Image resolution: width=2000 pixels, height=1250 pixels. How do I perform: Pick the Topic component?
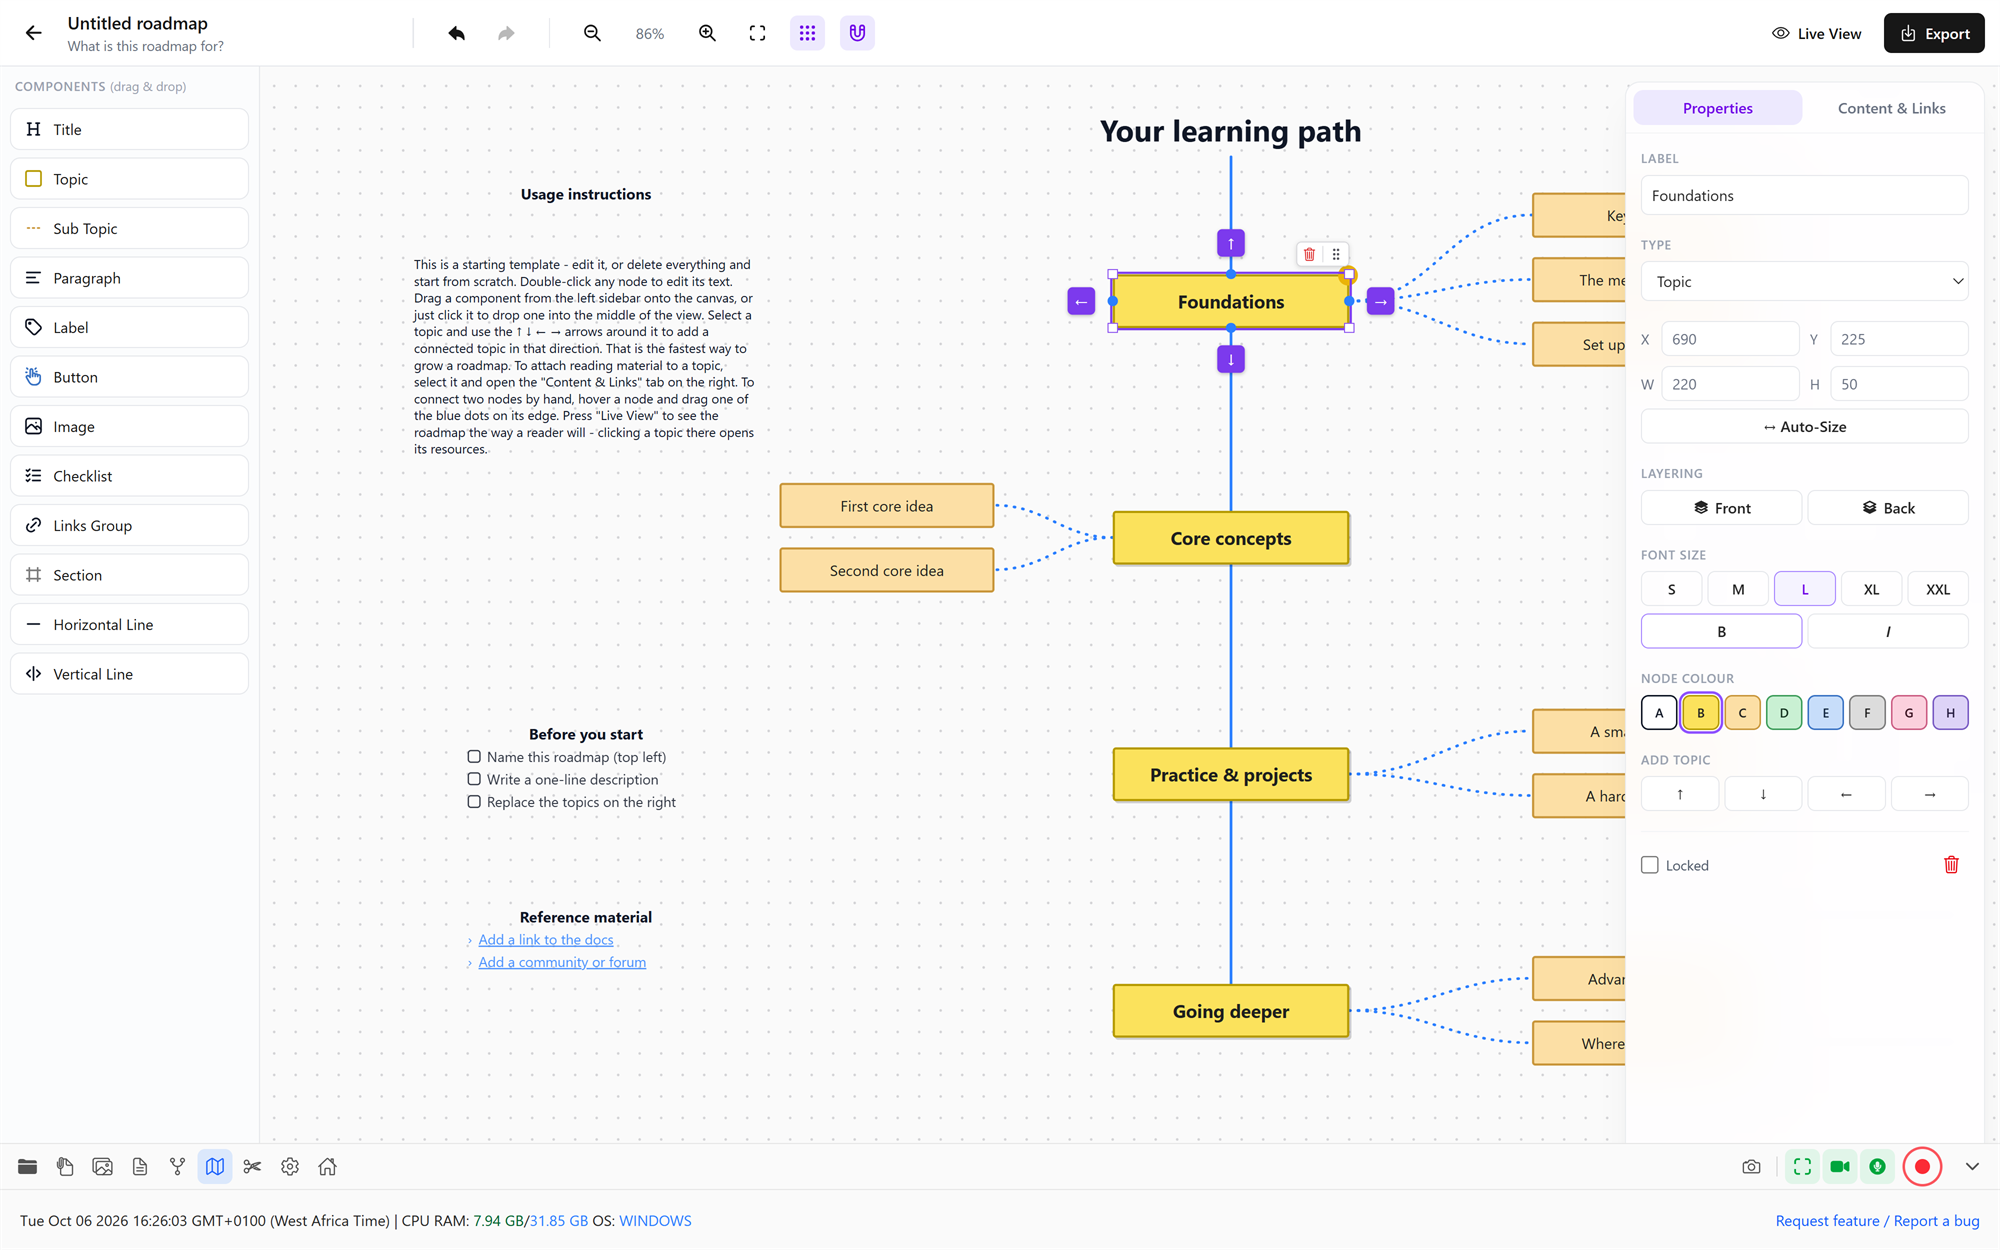point(129,179)
